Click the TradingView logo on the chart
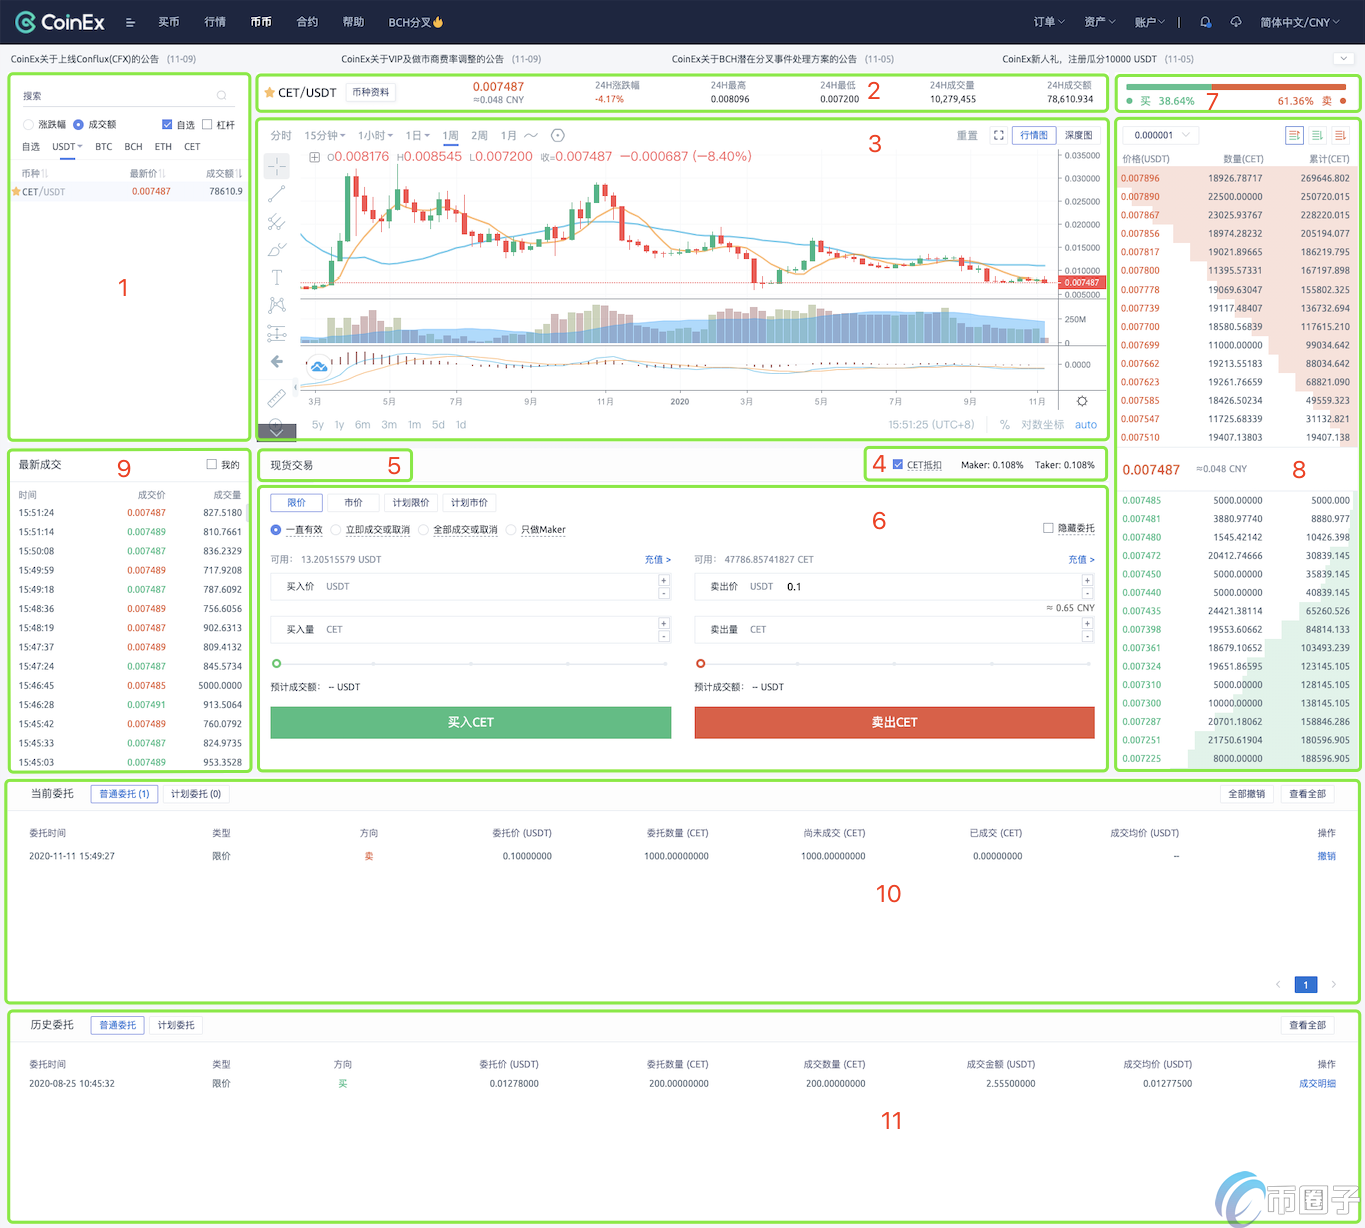This screenshot has width=1365, height=1228. coord(318,366)
